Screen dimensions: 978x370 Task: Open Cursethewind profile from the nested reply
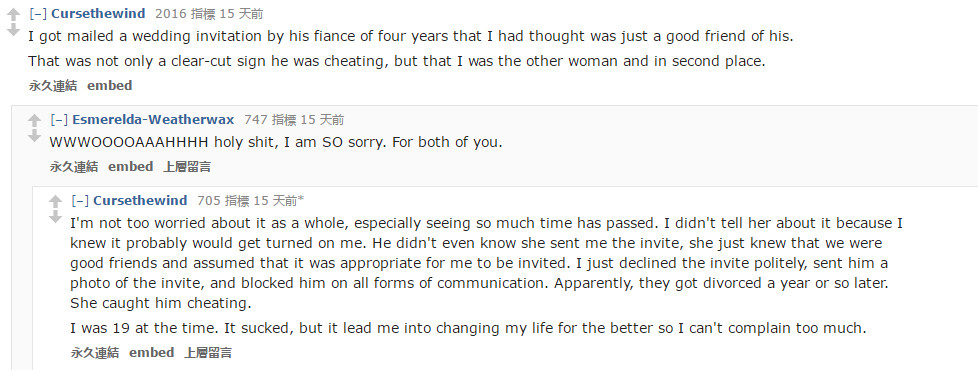point(140,200)
